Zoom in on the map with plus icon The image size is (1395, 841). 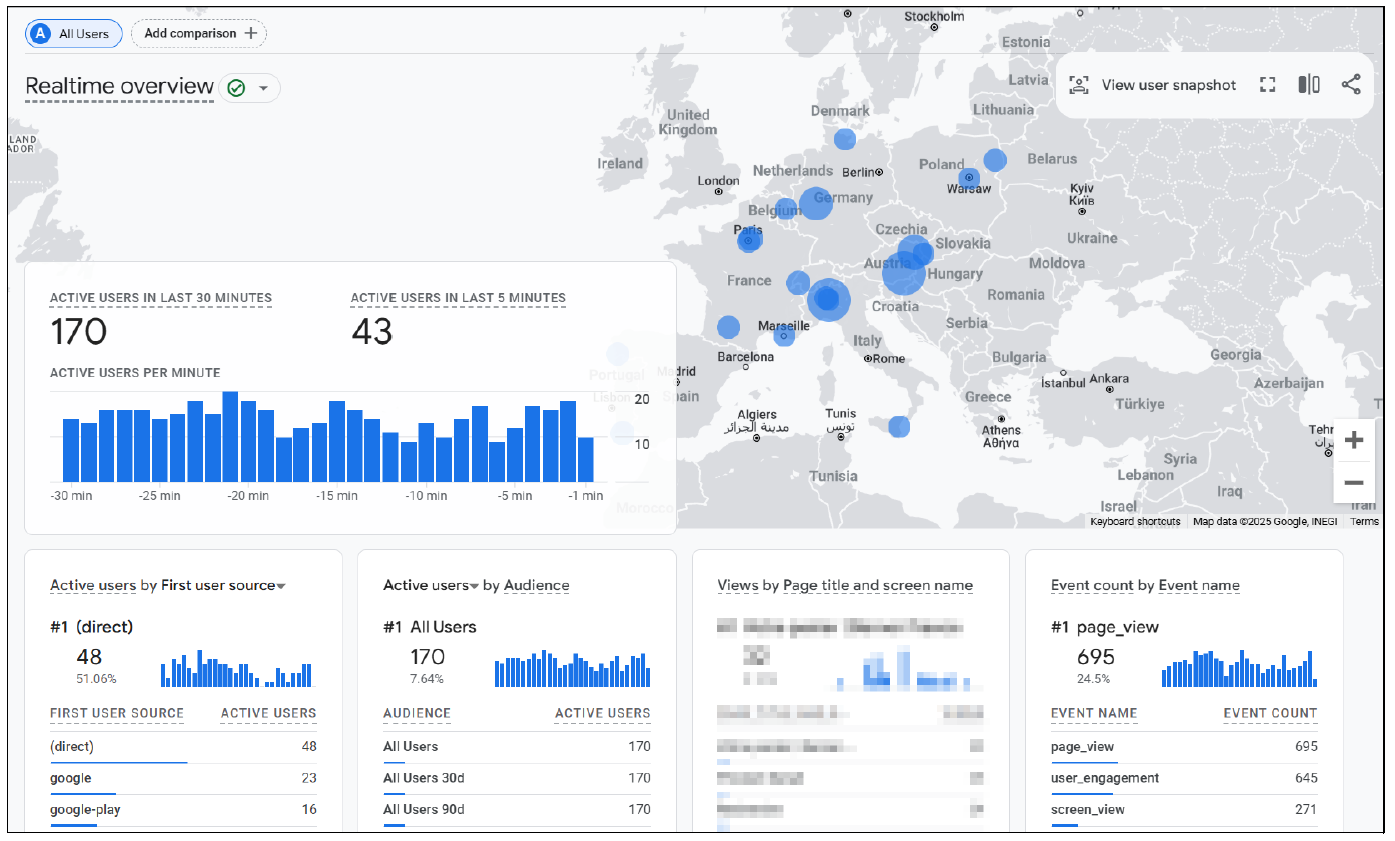pos(1354,439)
